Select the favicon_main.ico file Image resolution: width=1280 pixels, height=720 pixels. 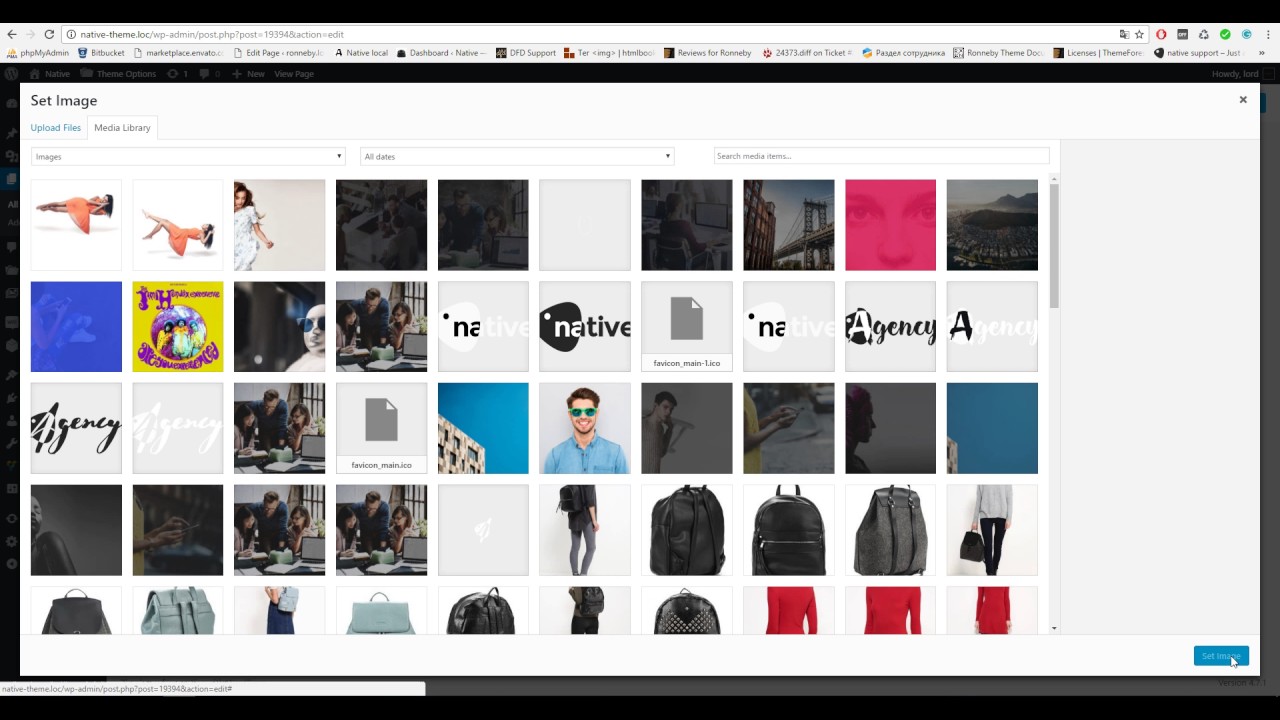coord(381,428)
